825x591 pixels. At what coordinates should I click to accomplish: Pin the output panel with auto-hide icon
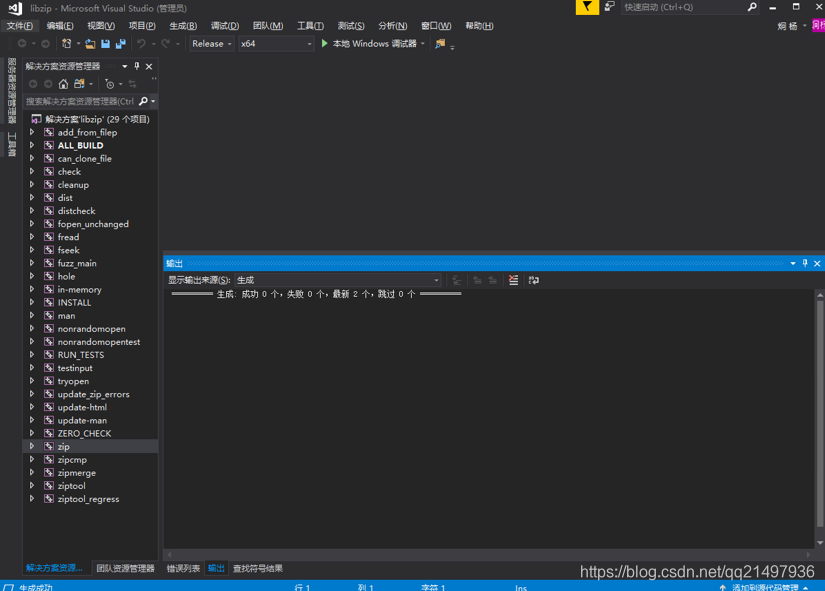pyautogui.click(x=805, y=263)
